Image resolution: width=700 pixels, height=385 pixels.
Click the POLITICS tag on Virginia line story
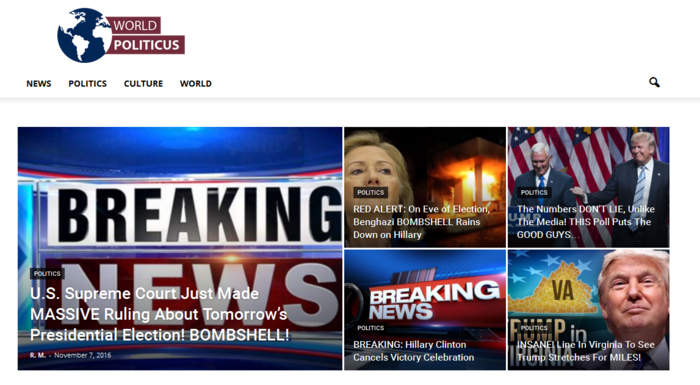coord(534,328)
